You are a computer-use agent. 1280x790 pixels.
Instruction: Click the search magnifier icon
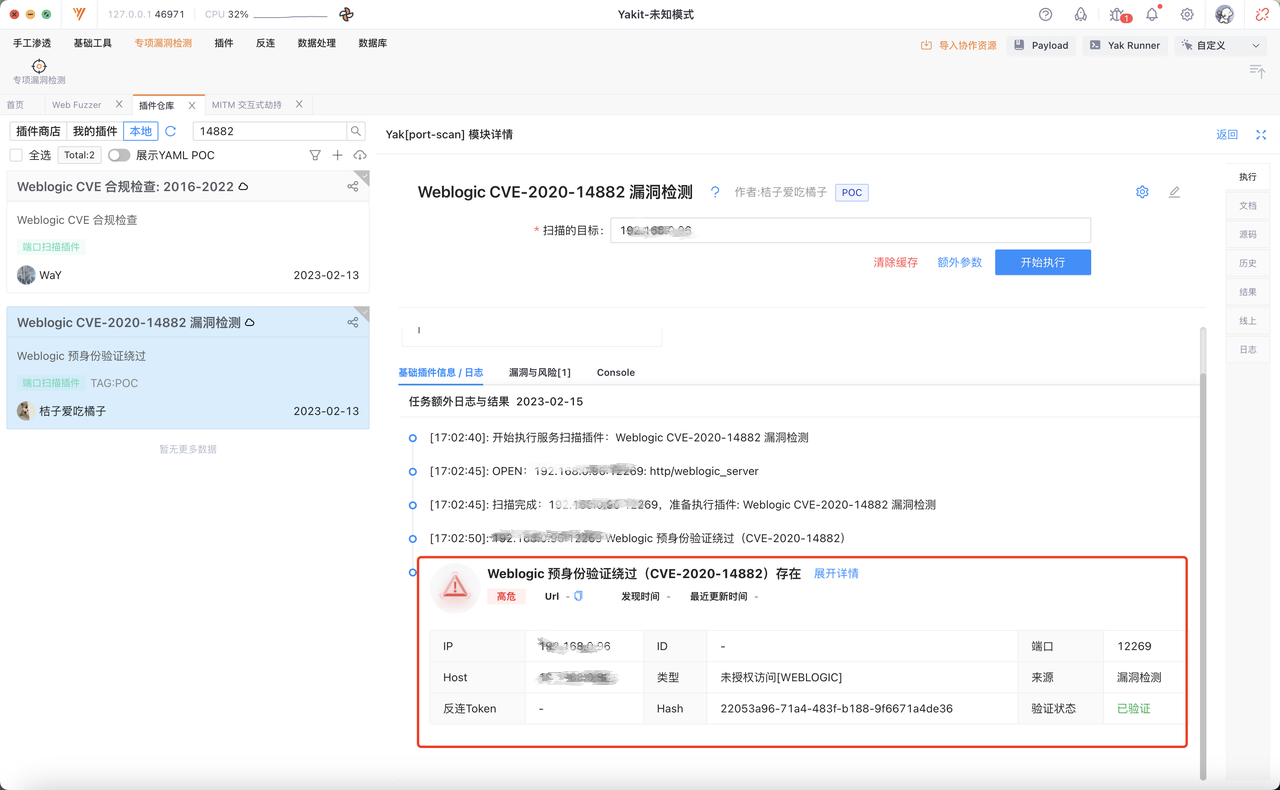pos(356,131)
